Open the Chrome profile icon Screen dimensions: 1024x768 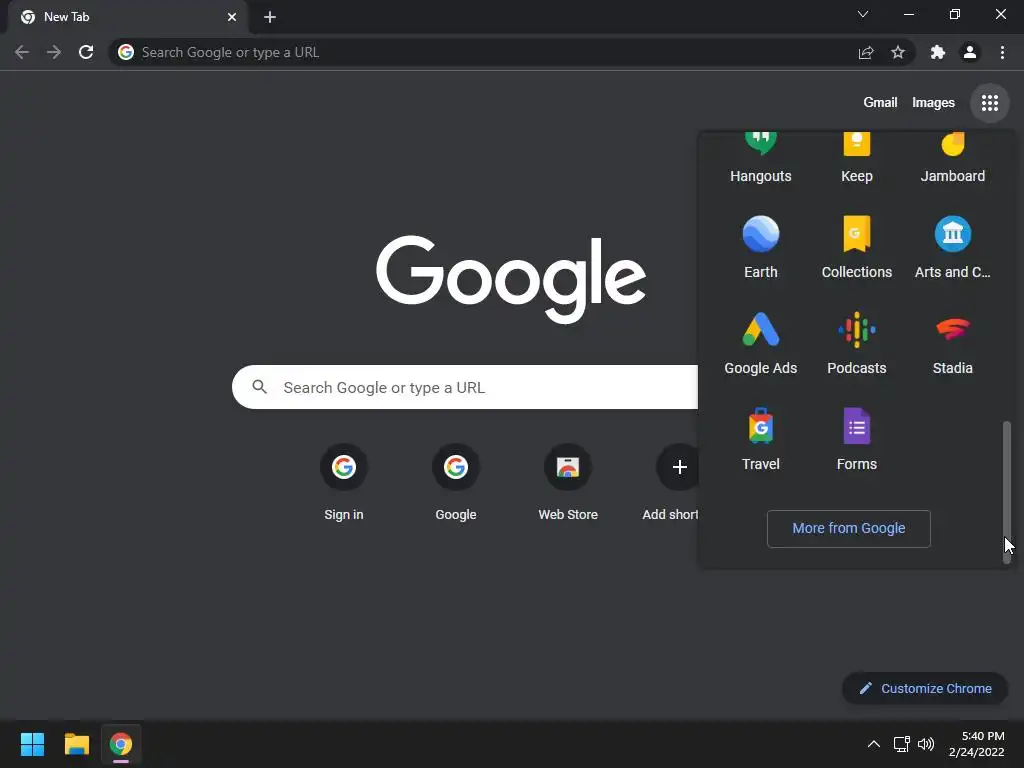[x=970, y=52]
